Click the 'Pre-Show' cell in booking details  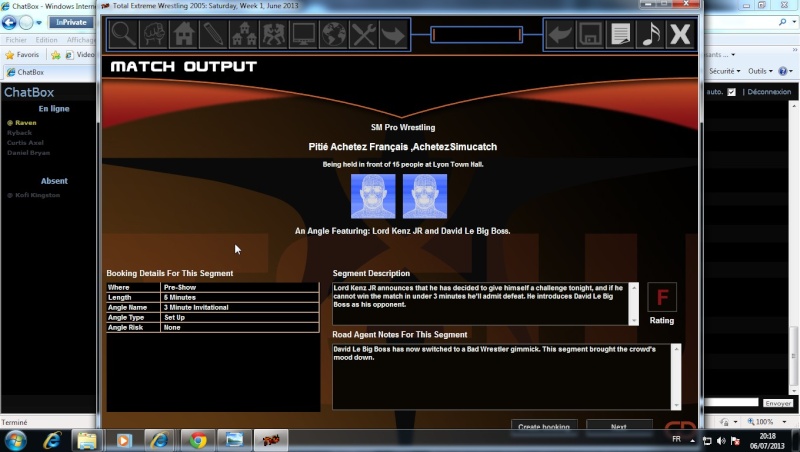coord(240,287)
